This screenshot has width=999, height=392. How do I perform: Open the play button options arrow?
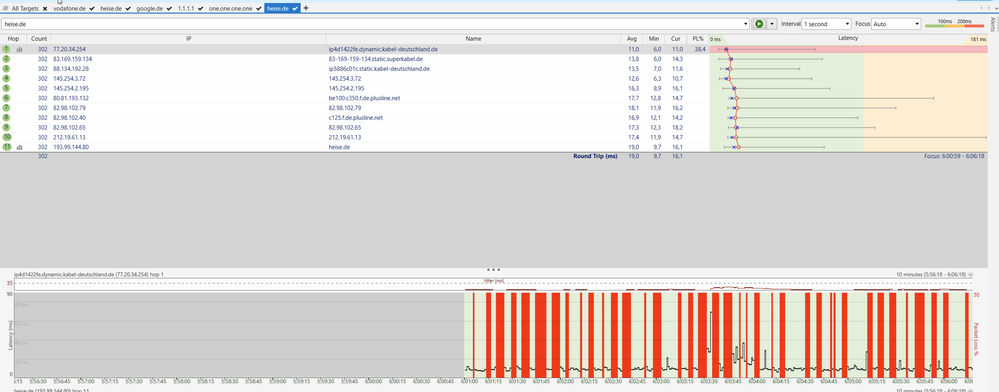coord(772,24)
